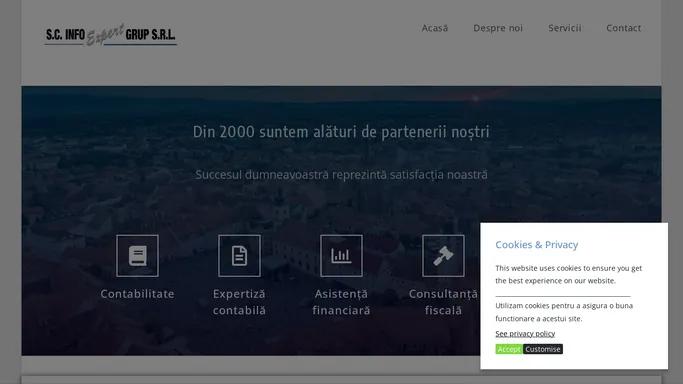Select the Asistență financiară chart icon

click(341, 256)
